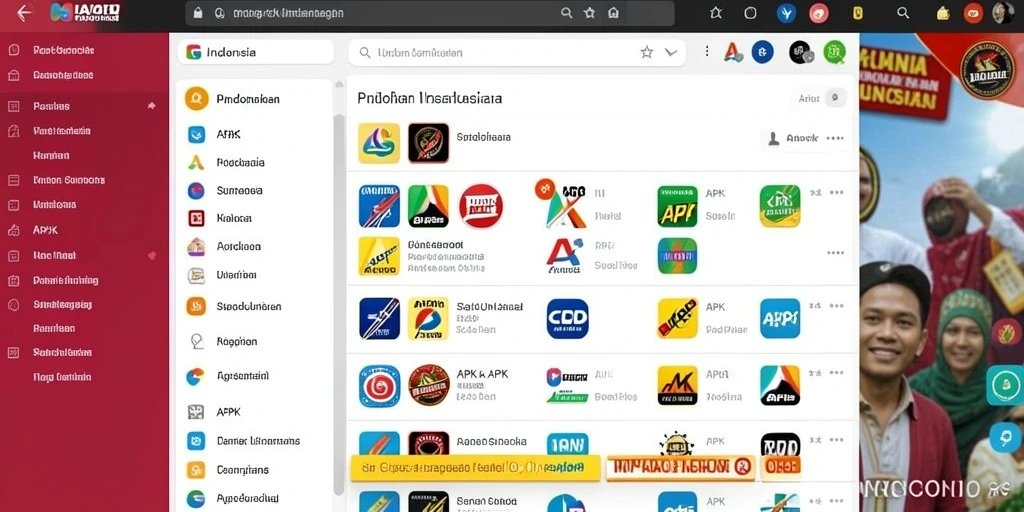1024x512 pixels.
Task: Open the profile avatar in the top-right corner
Action: pos(1002,13)
